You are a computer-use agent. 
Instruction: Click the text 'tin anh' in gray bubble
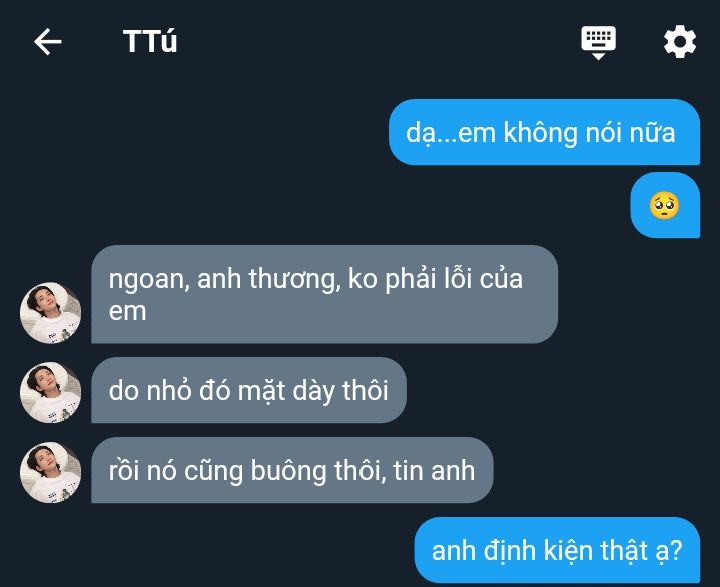434,470
